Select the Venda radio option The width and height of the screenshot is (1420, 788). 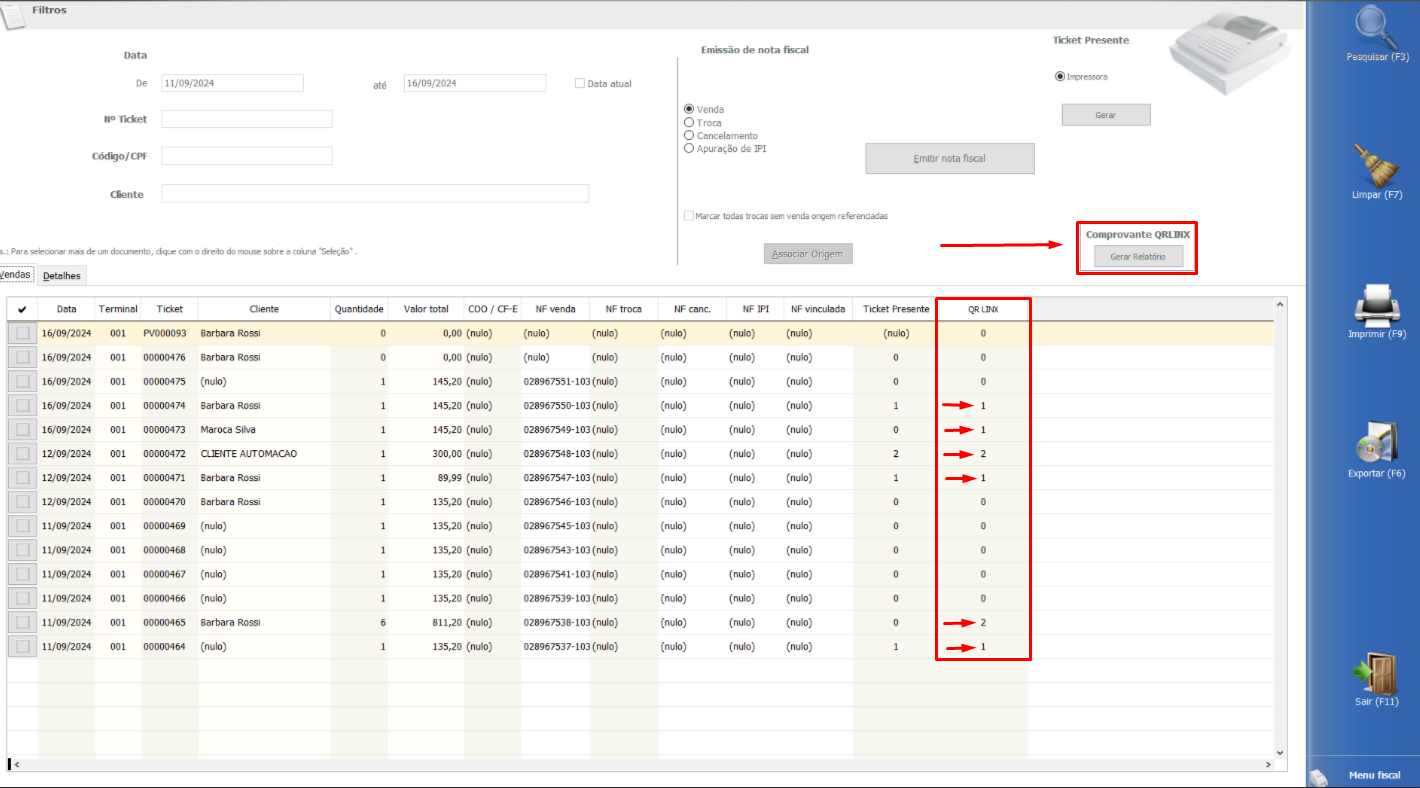689,109
